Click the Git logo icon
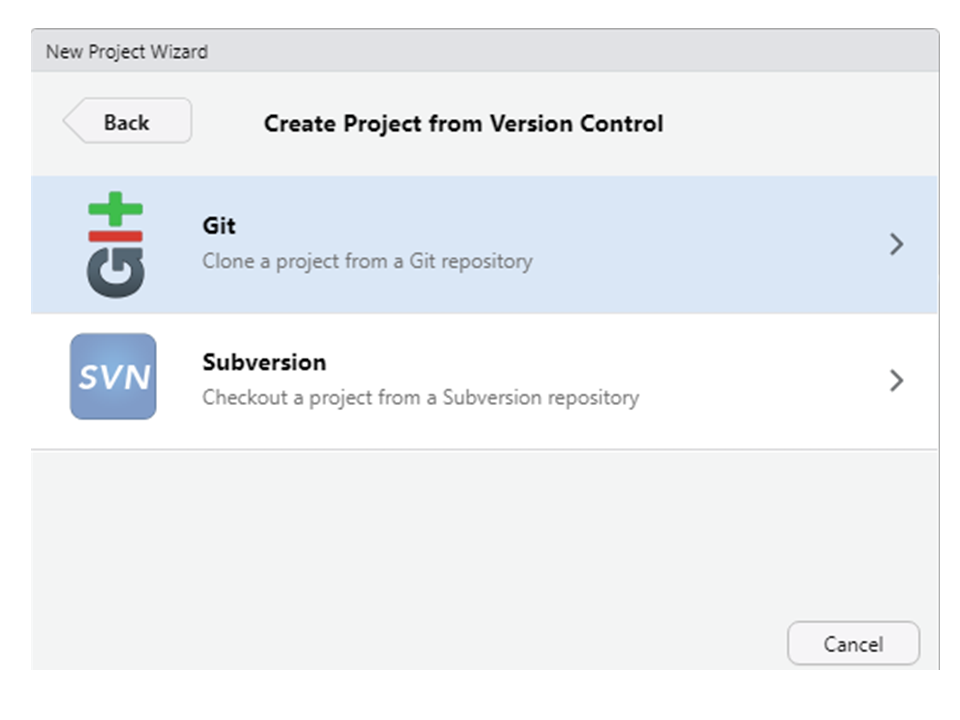Screen dimensions: 960x720 coord(115,245)
